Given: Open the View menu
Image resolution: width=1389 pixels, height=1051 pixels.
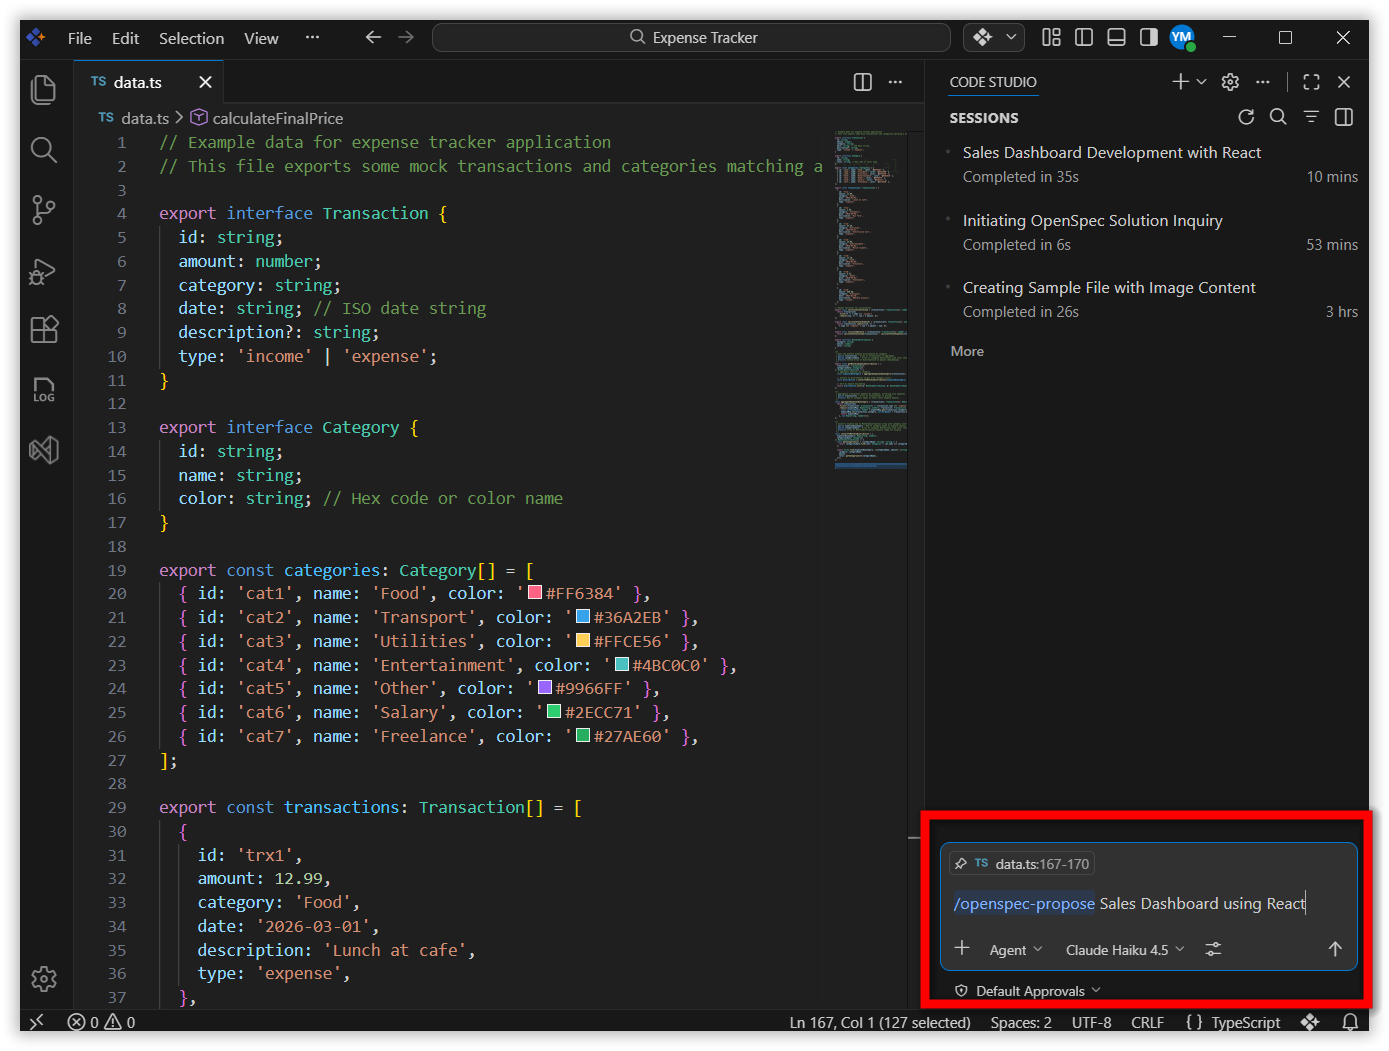Looking at the screenshot, I should 261,38.
